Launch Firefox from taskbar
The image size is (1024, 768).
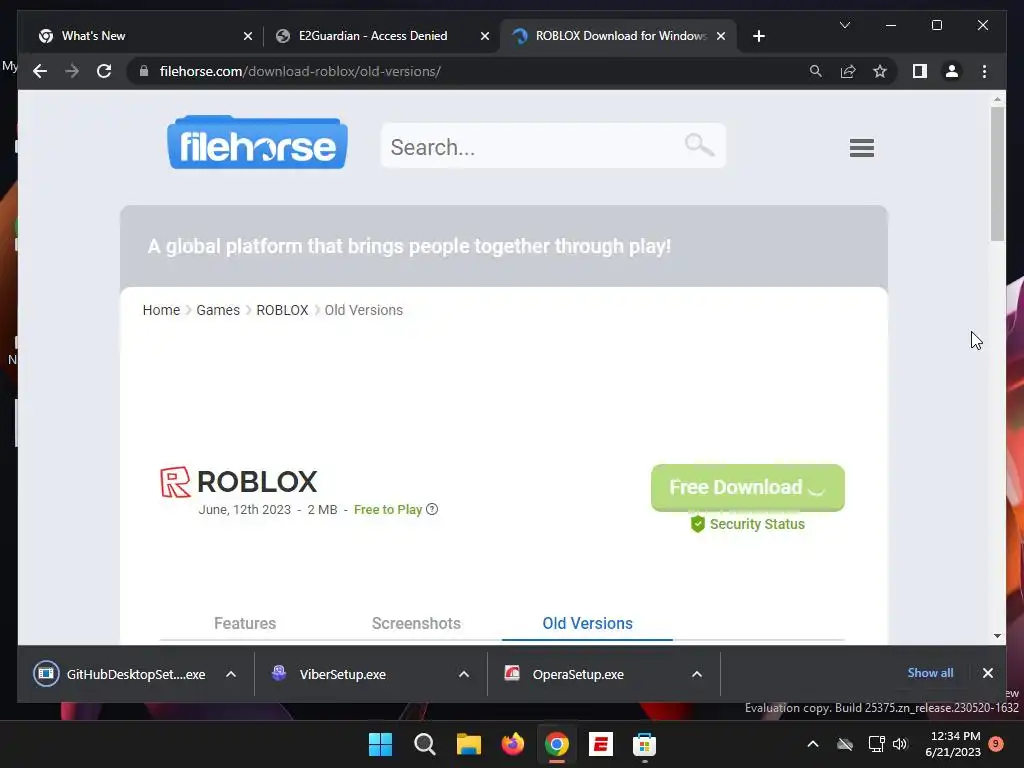(x=513, y=744)
